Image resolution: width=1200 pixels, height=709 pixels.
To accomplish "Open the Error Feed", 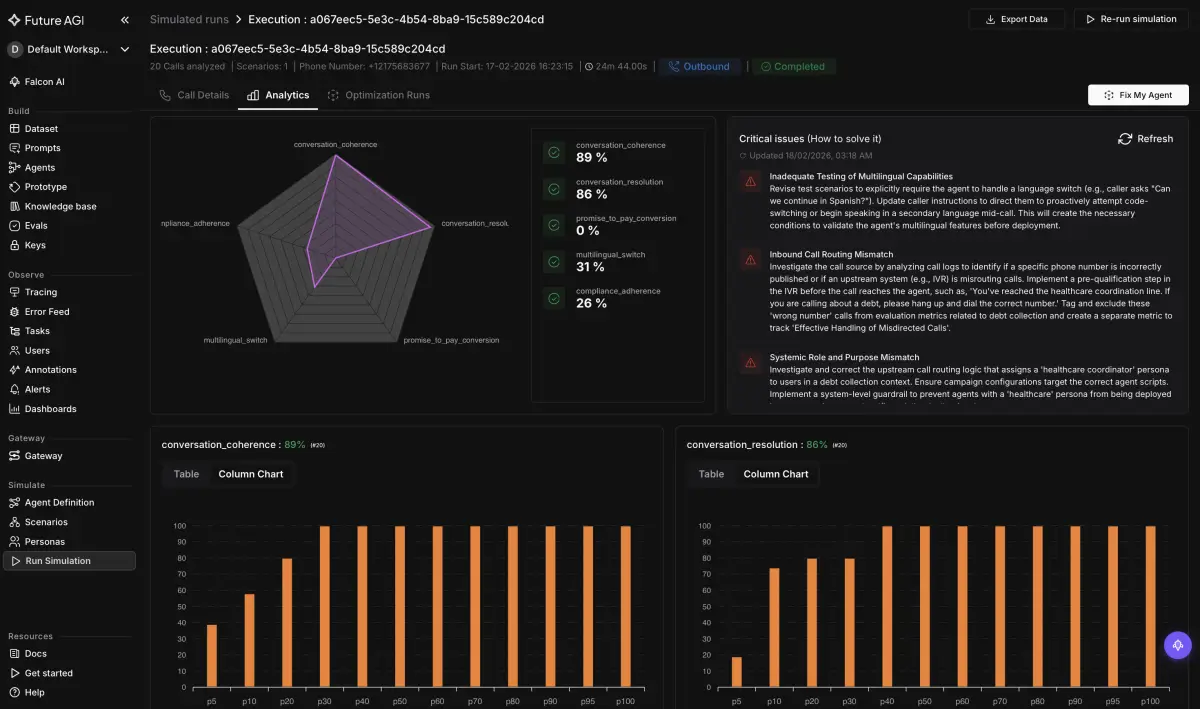I will coord(47,312).
